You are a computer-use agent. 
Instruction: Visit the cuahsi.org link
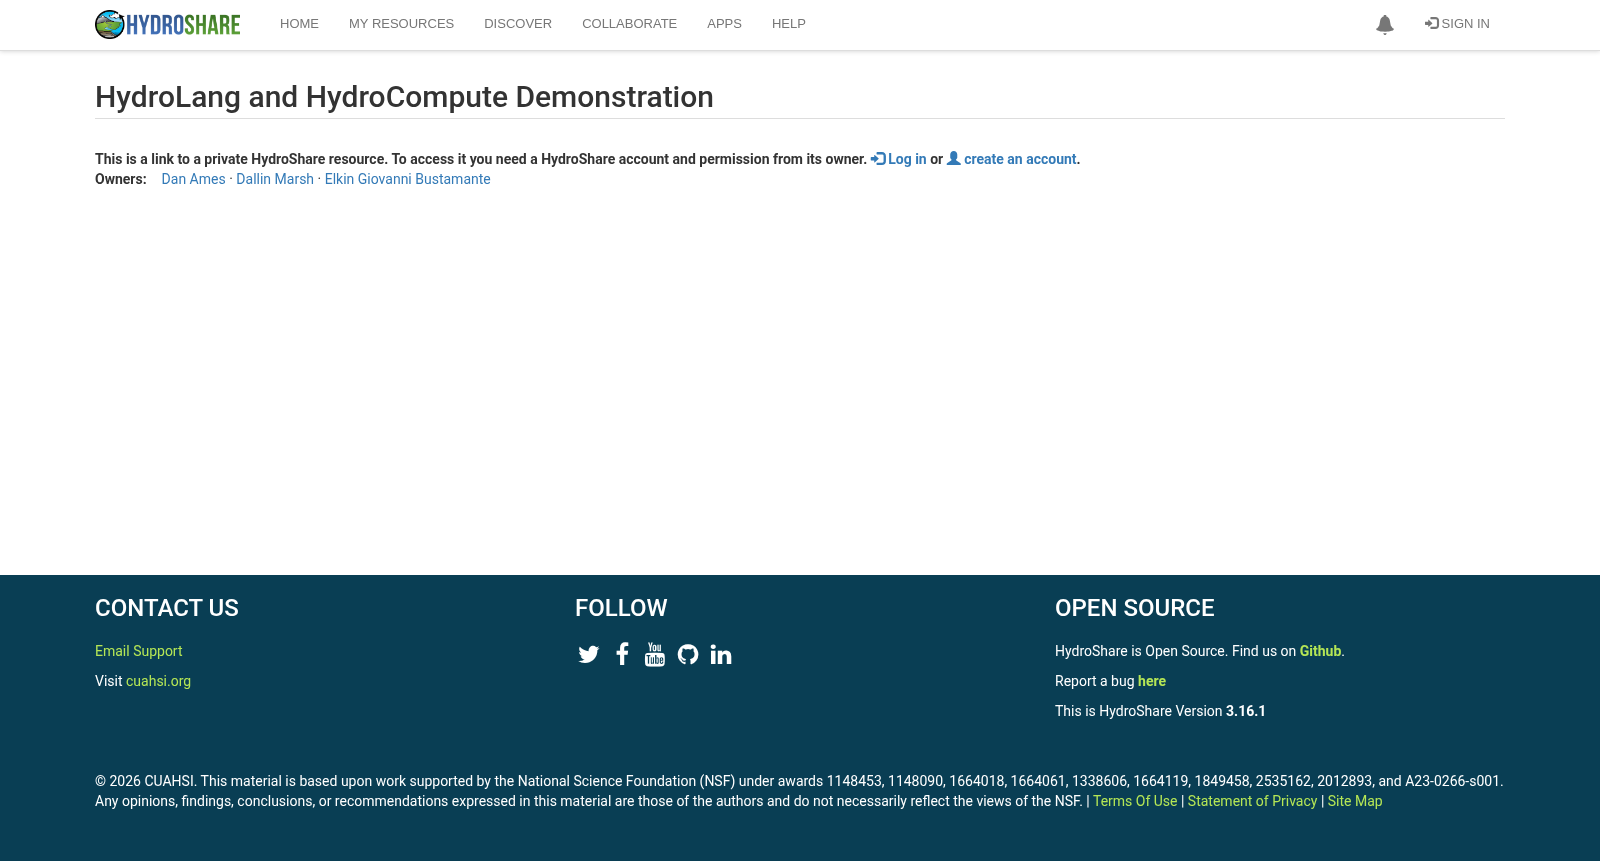click(158, 681)
